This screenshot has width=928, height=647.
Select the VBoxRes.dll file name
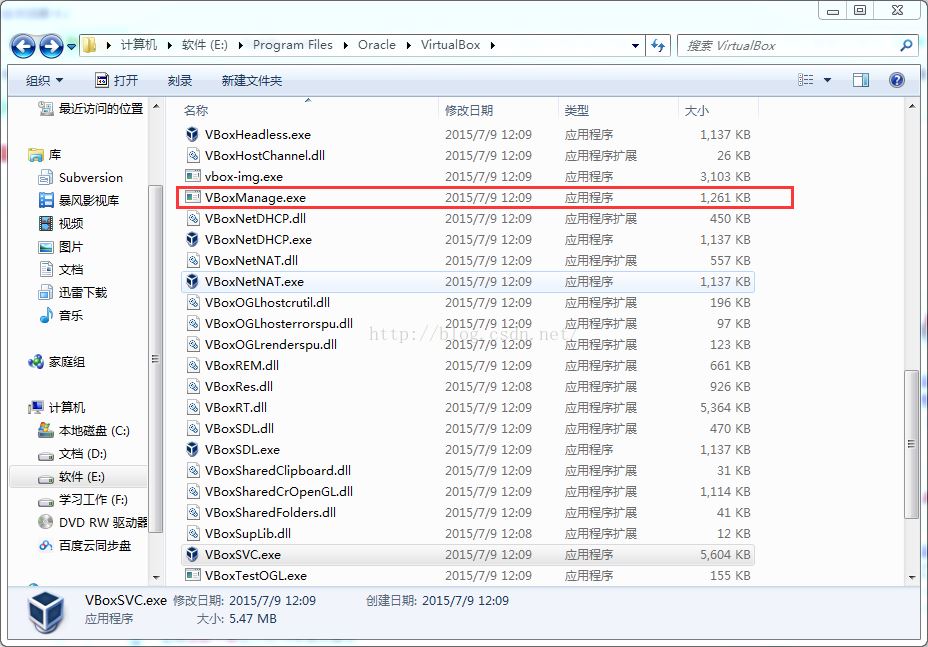239,387
